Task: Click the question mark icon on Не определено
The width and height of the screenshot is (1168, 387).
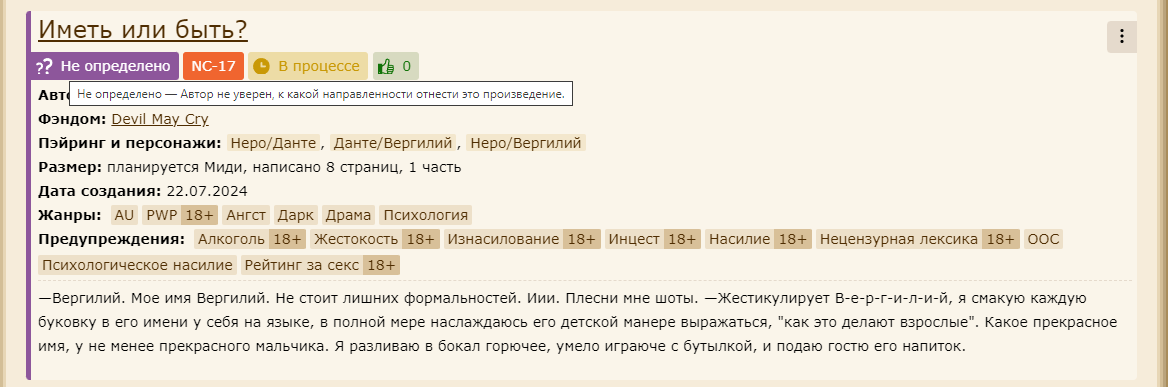Action: coord(45,66)
